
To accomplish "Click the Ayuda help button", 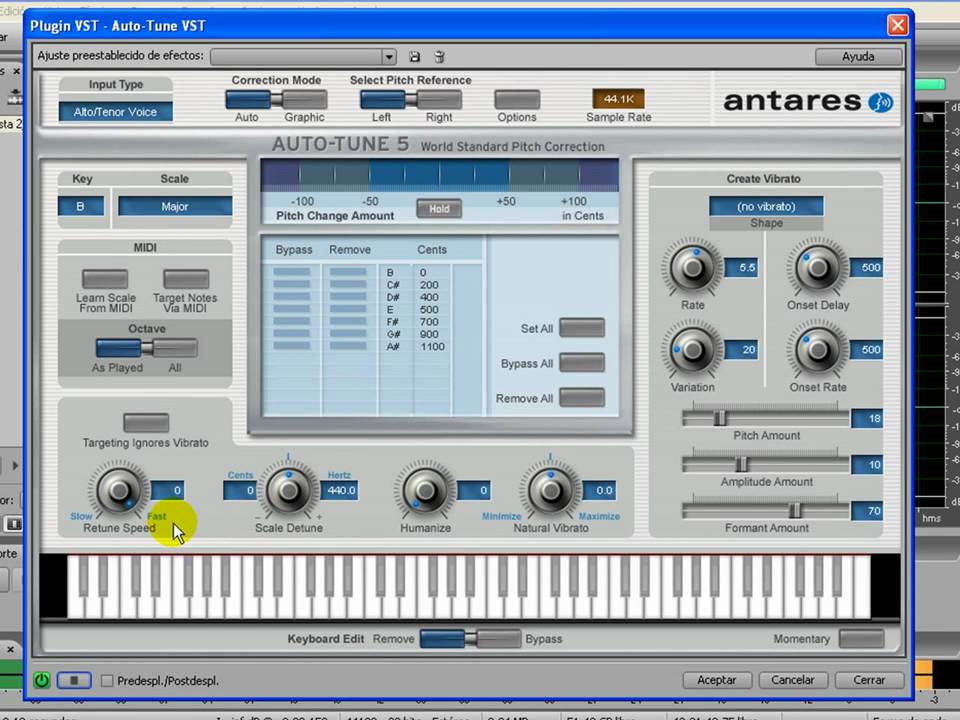I will click(858, 56).
